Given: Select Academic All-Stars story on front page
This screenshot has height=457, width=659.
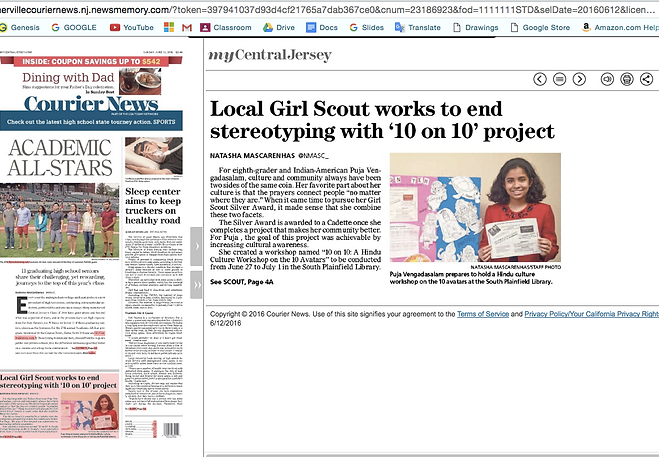Looking at the screenshot, I should pos(60,158).
